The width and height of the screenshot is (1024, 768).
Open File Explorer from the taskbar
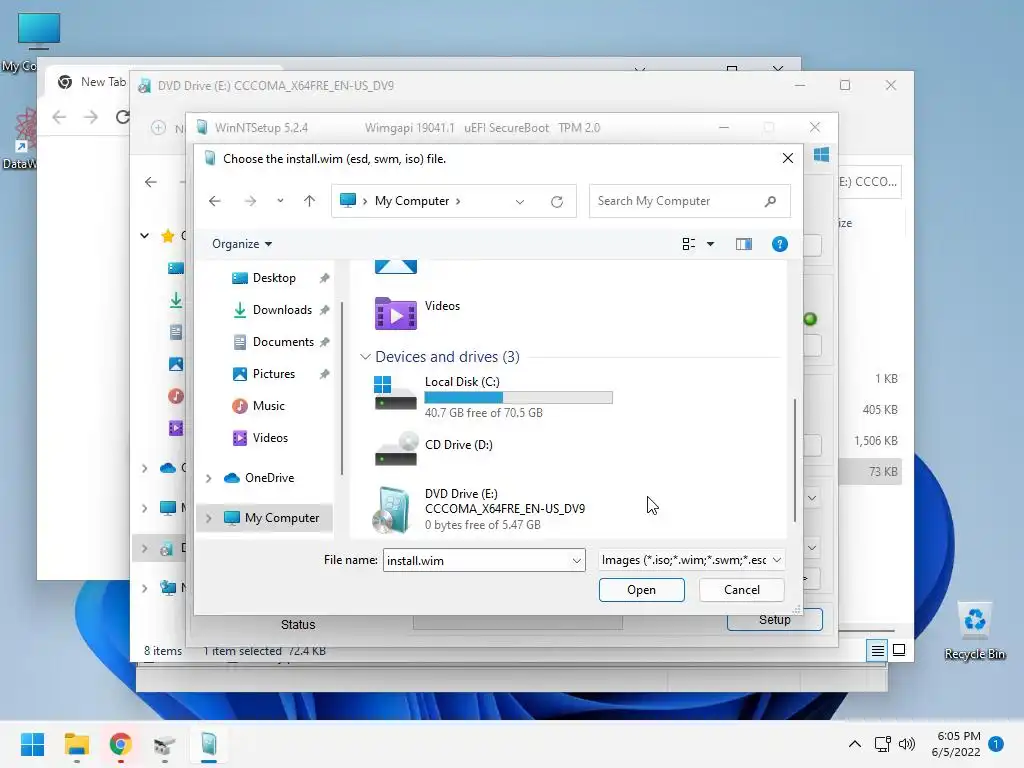click(76, 744)
